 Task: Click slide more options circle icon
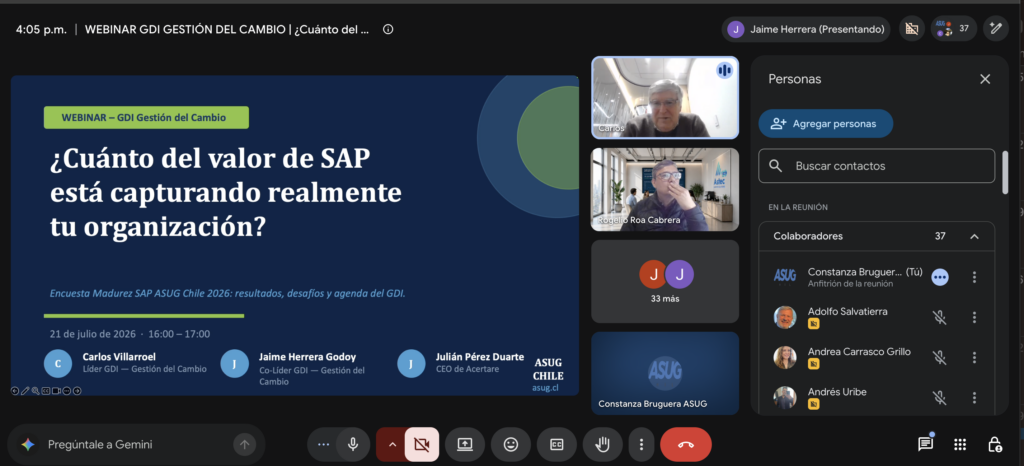click(x=67, y=391)
